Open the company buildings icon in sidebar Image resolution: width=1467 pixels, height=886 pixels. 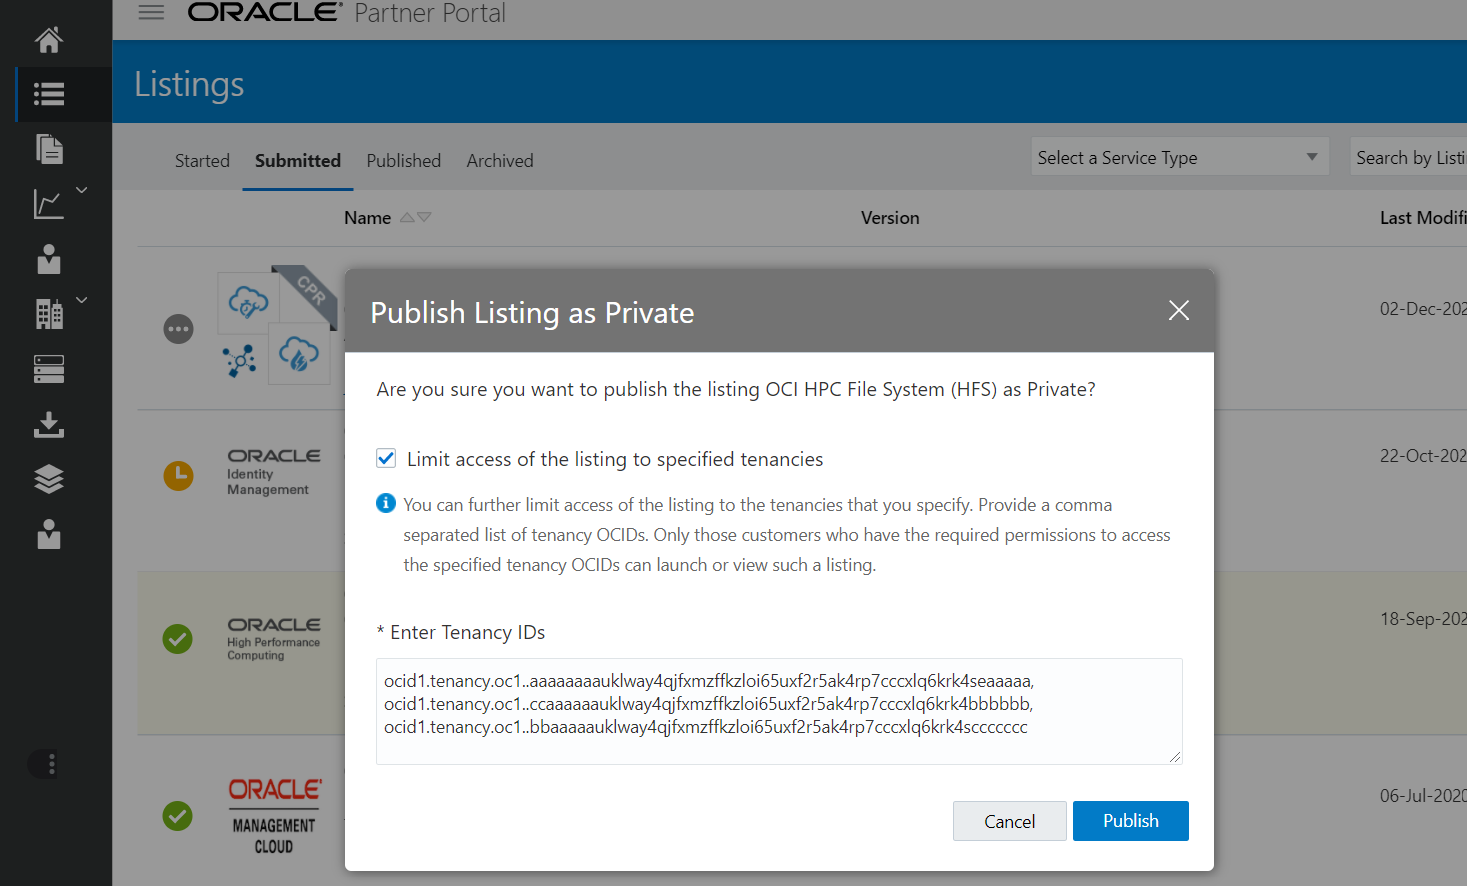[x=47, y=314]
